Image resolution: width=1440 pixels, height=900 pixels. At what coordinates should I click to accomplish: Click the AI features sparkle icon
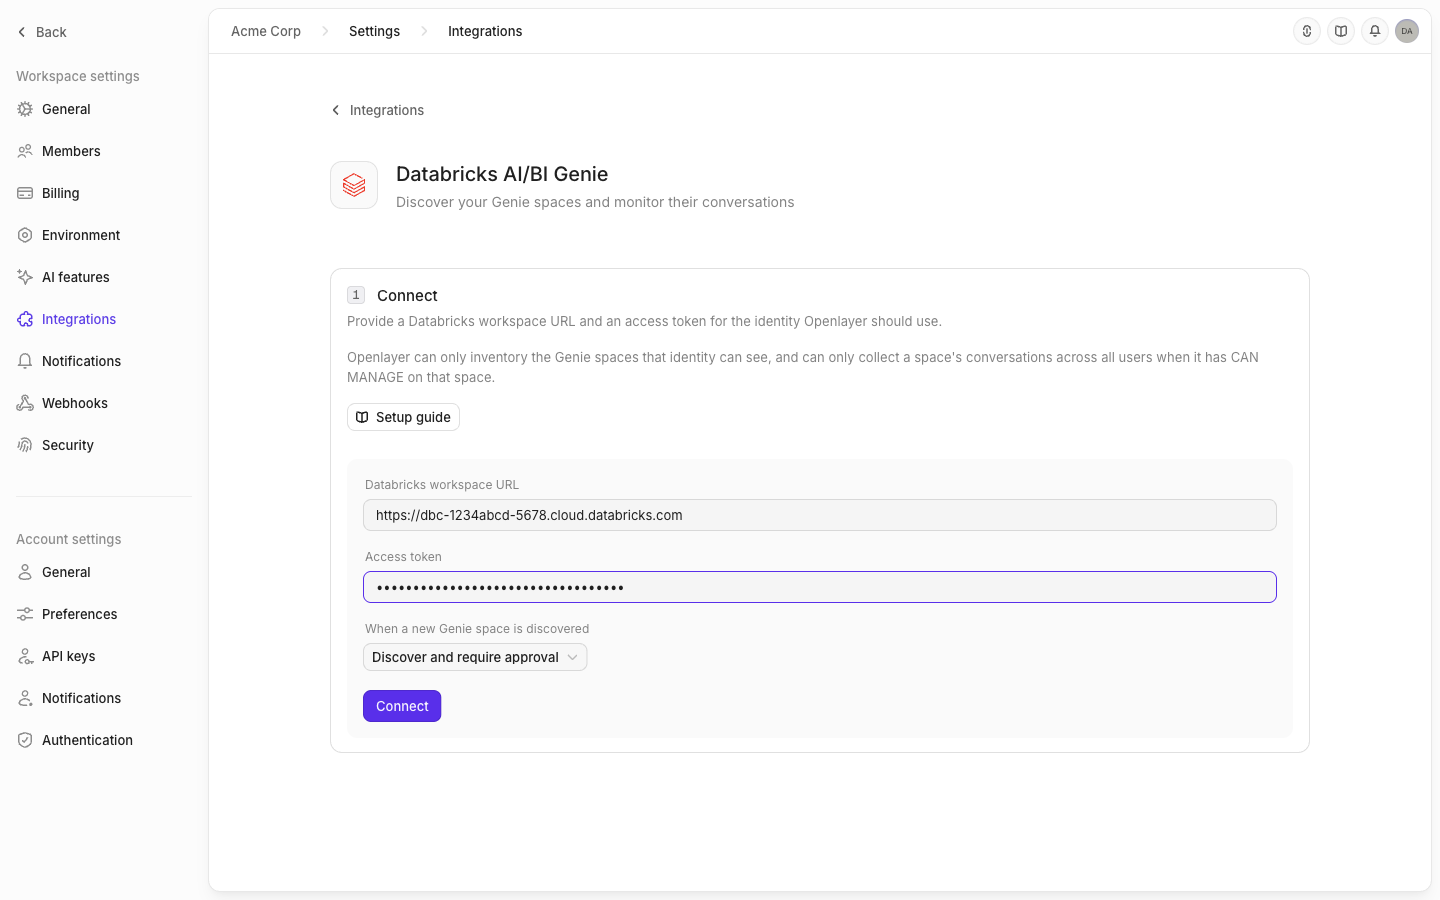coord(25,277)
